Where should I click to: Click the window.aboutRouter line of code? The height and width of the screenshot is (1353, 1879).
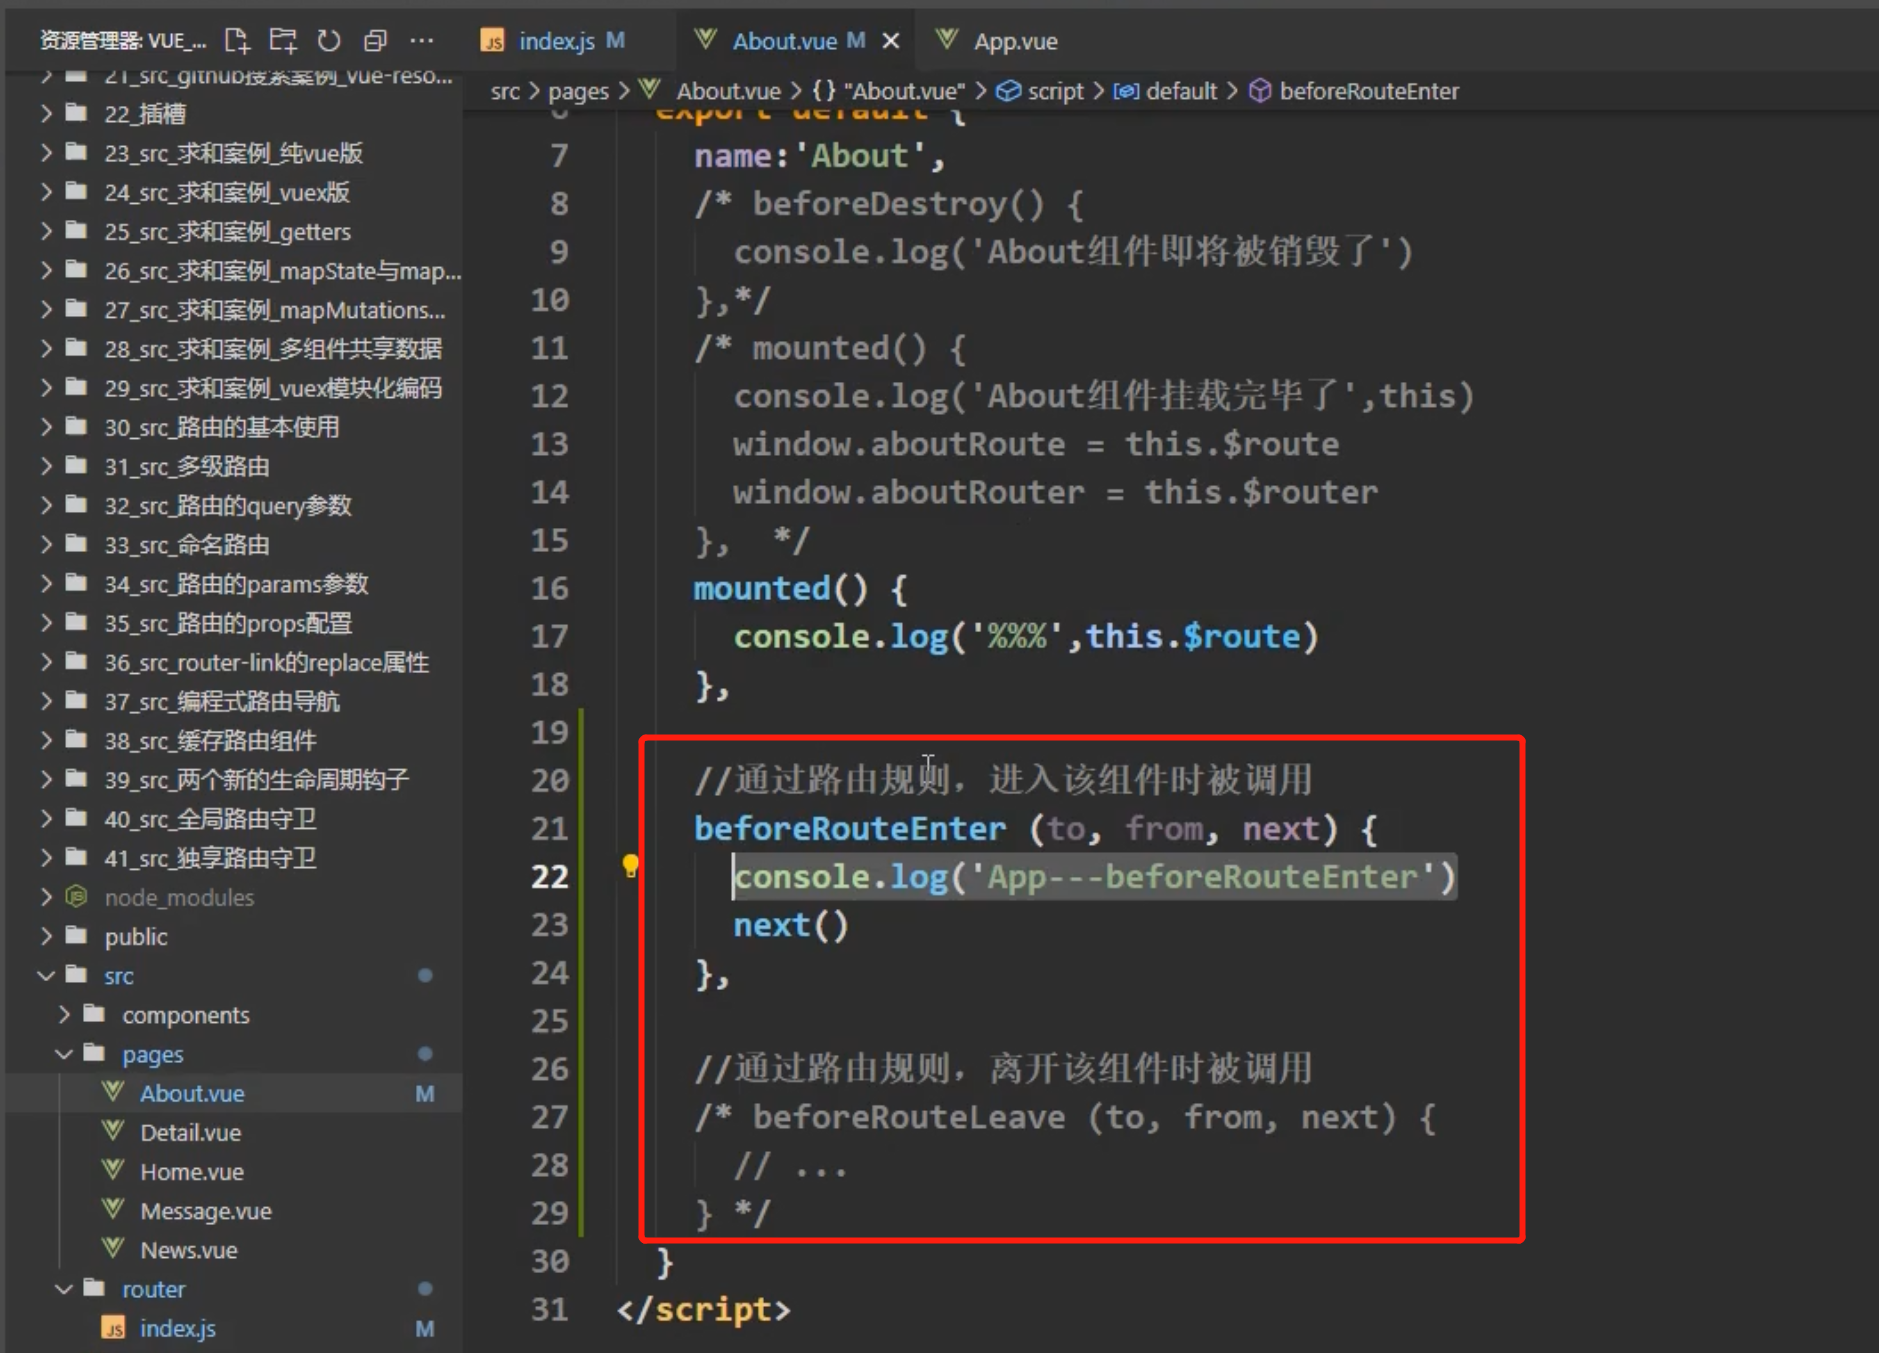pos(1056,492)
